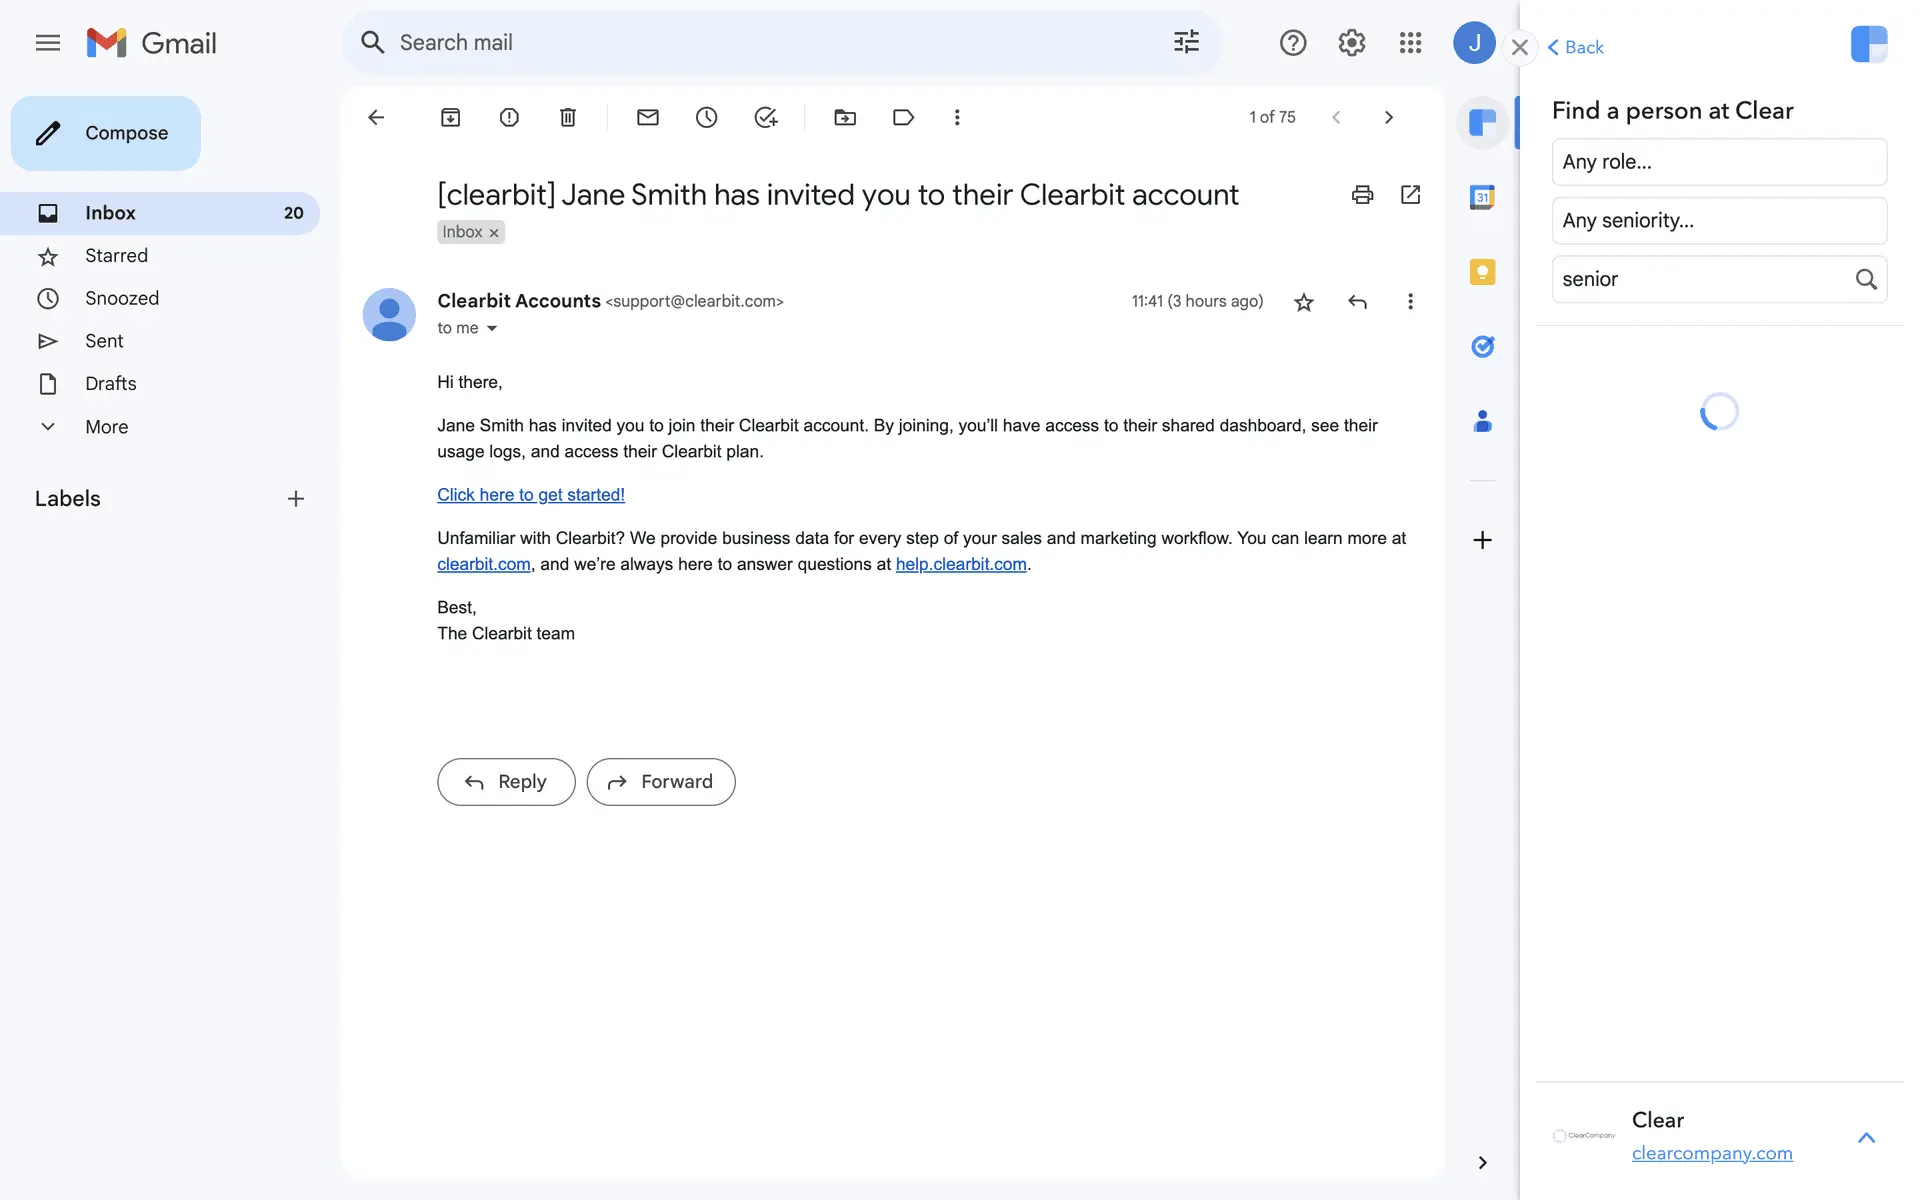Click the 'Click here to get started!' link

[530, 495]
